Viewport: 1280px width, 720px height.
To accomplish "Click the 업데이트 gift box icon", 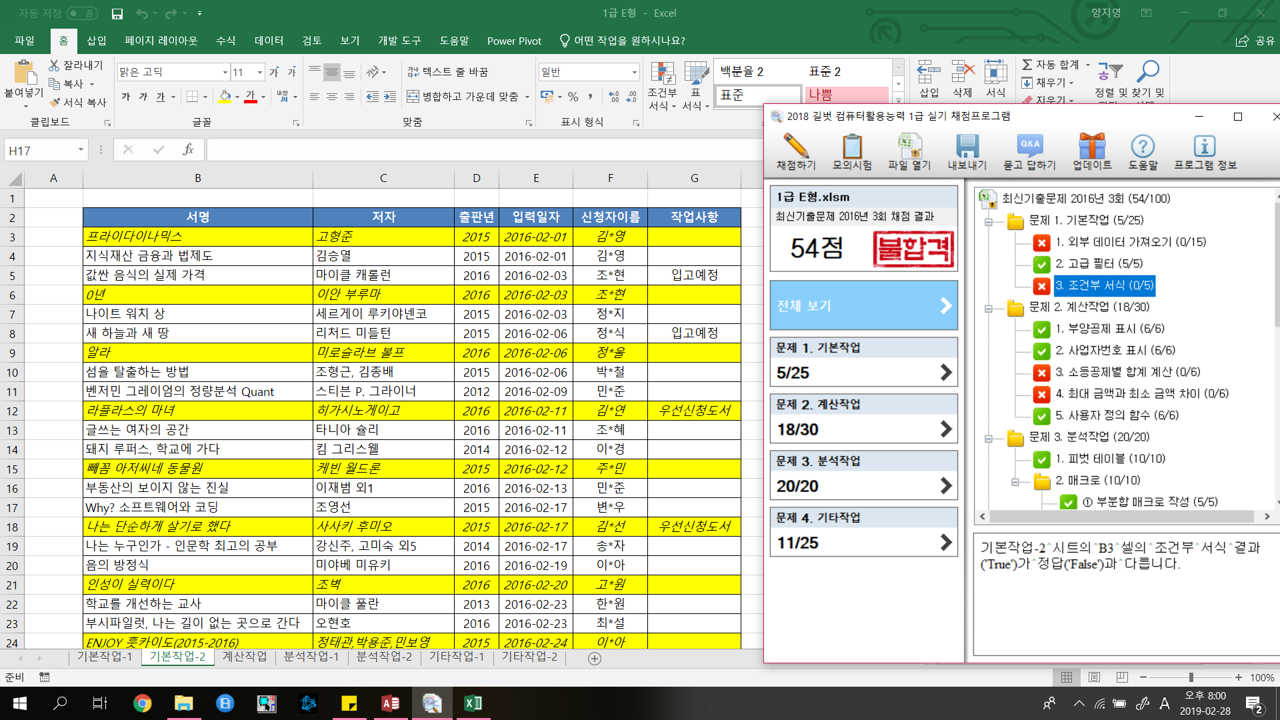I will pos(1091,151).
